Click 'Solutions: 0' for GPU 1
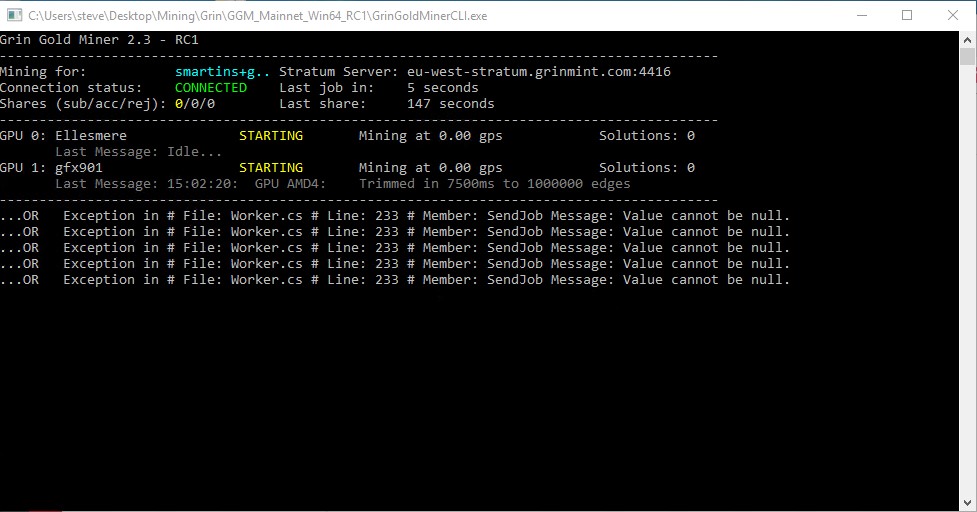 point(647,168)
